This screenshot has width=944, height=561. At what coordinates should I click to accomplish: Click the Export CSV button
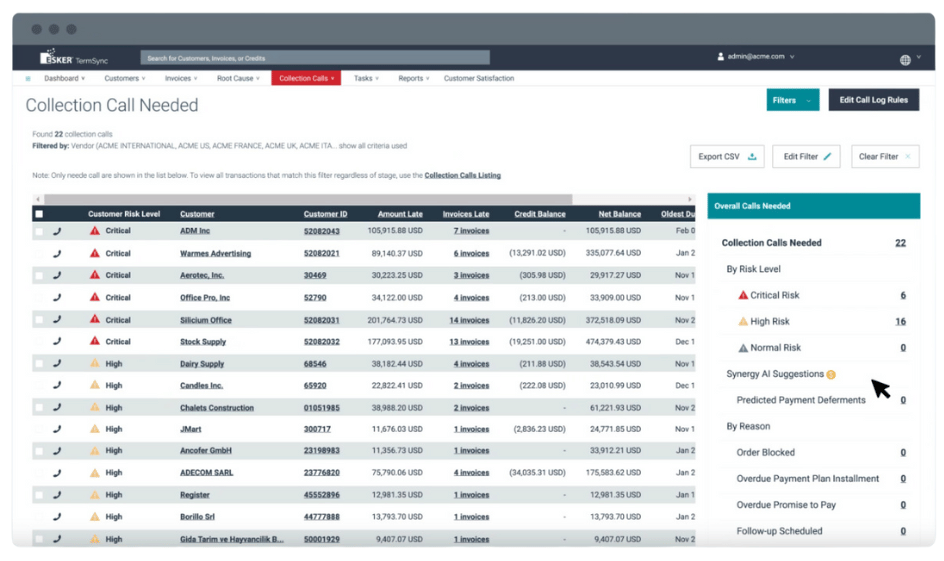pyautogui.click(x=727, y=157)
